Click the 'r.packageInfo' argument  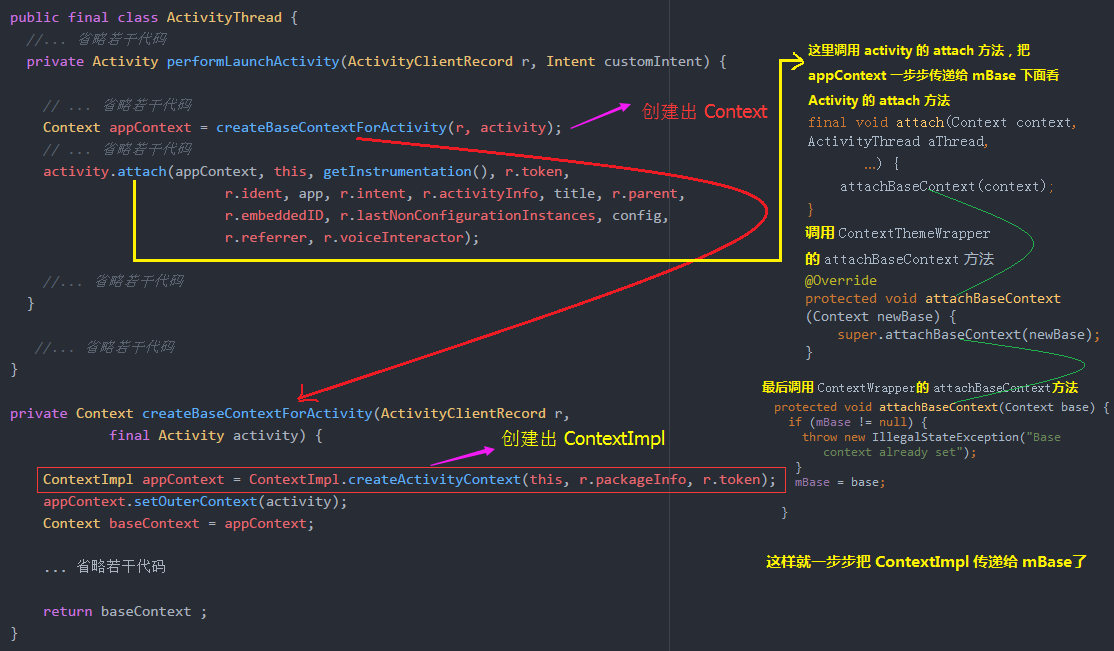point(632,479)
